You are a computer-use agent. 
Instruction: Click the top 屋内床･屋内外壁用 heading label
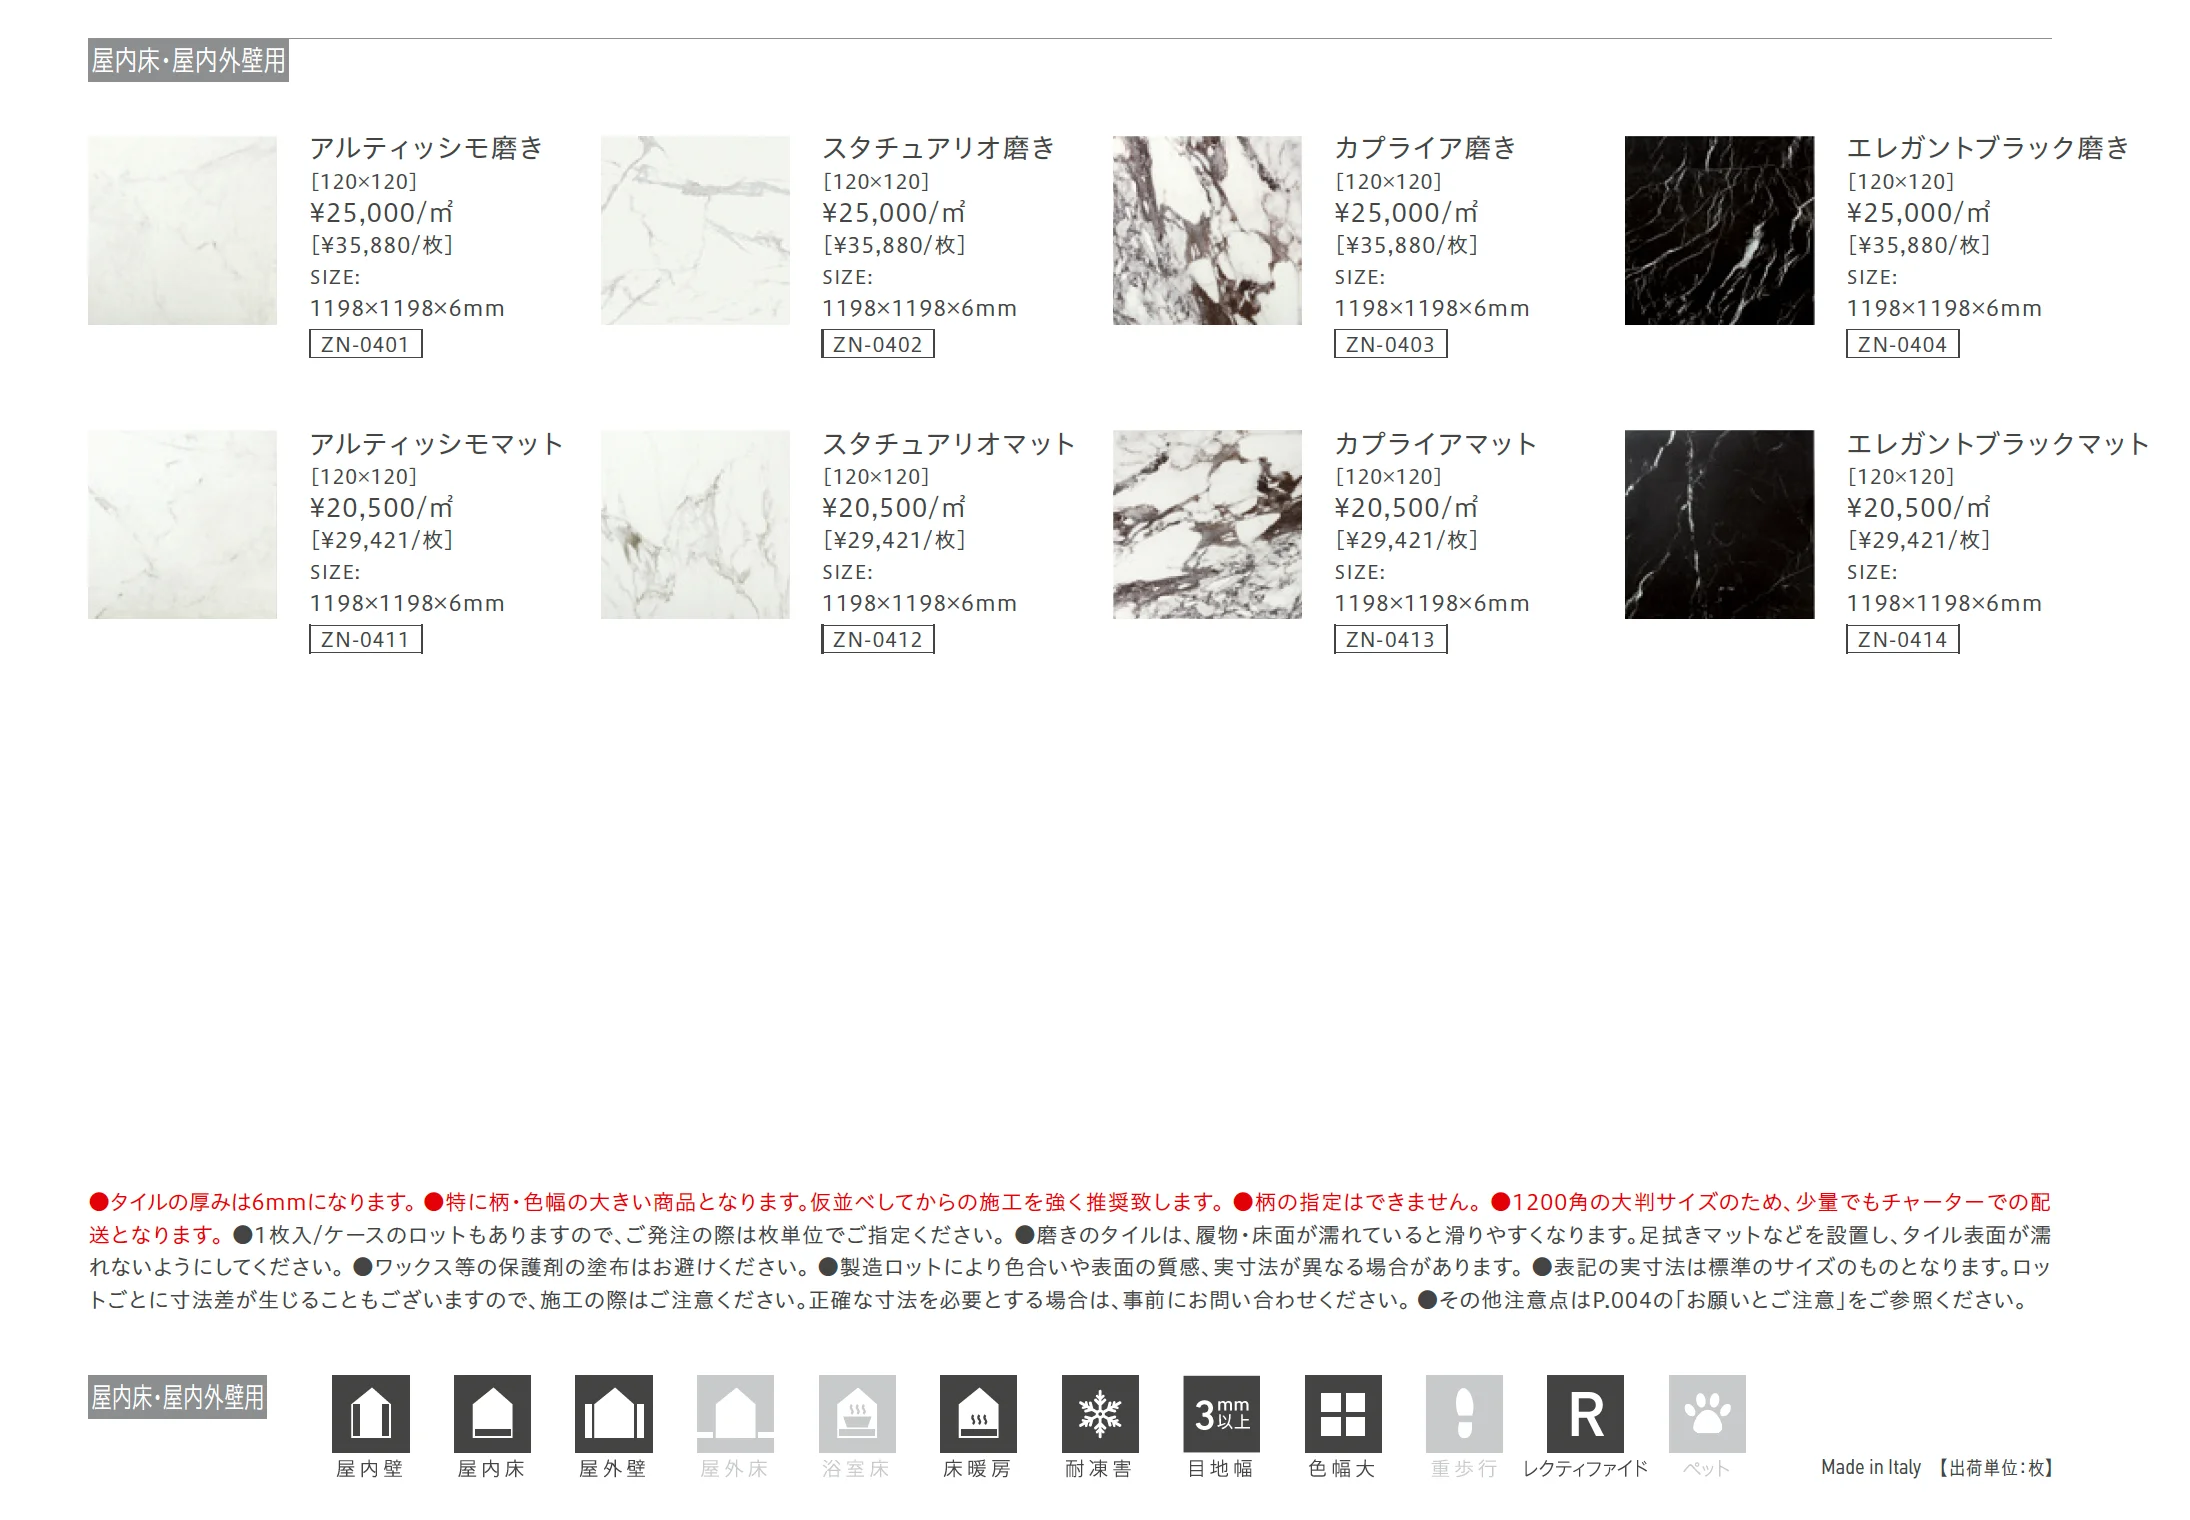click(188, 61)
